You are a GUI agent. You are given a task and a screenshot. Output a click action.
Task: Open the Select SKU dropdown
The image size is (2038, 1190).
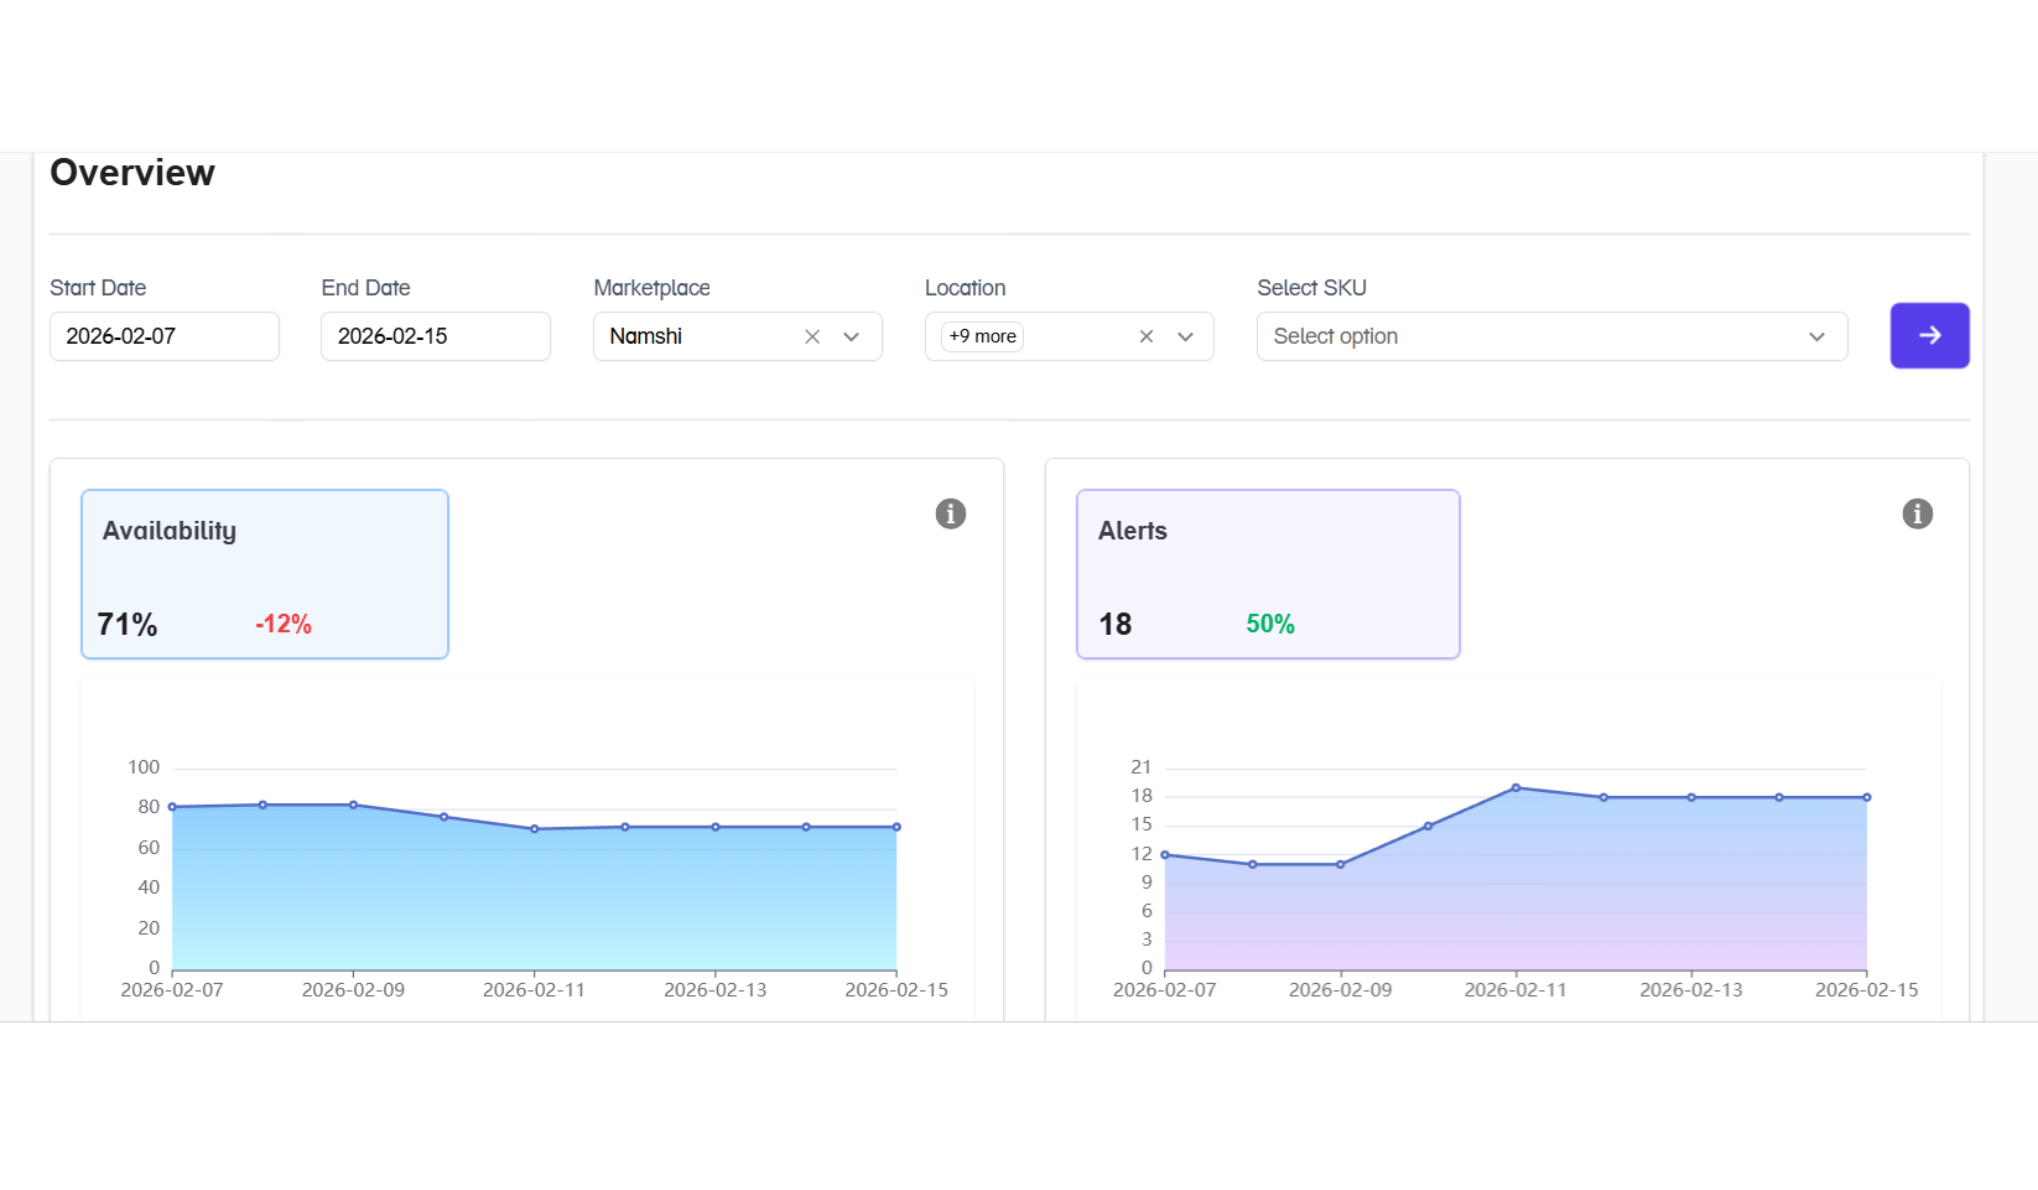(1551, 337)
